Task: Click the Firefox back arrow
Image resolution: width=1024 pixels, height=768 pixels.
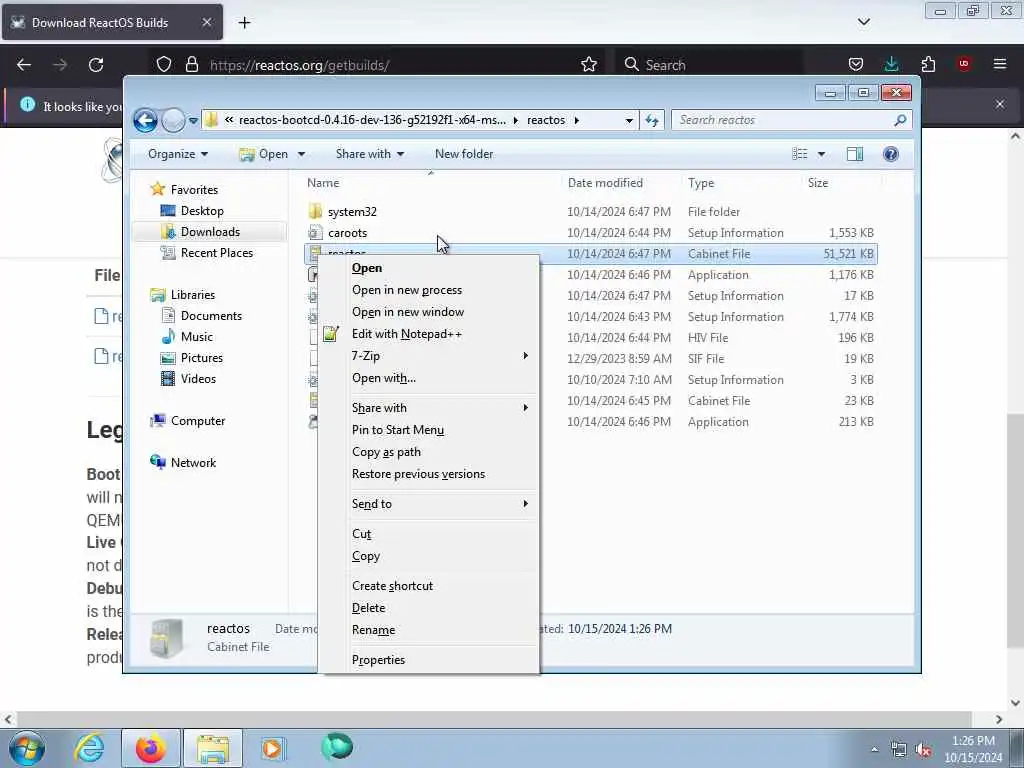Action: pos(24,65)
